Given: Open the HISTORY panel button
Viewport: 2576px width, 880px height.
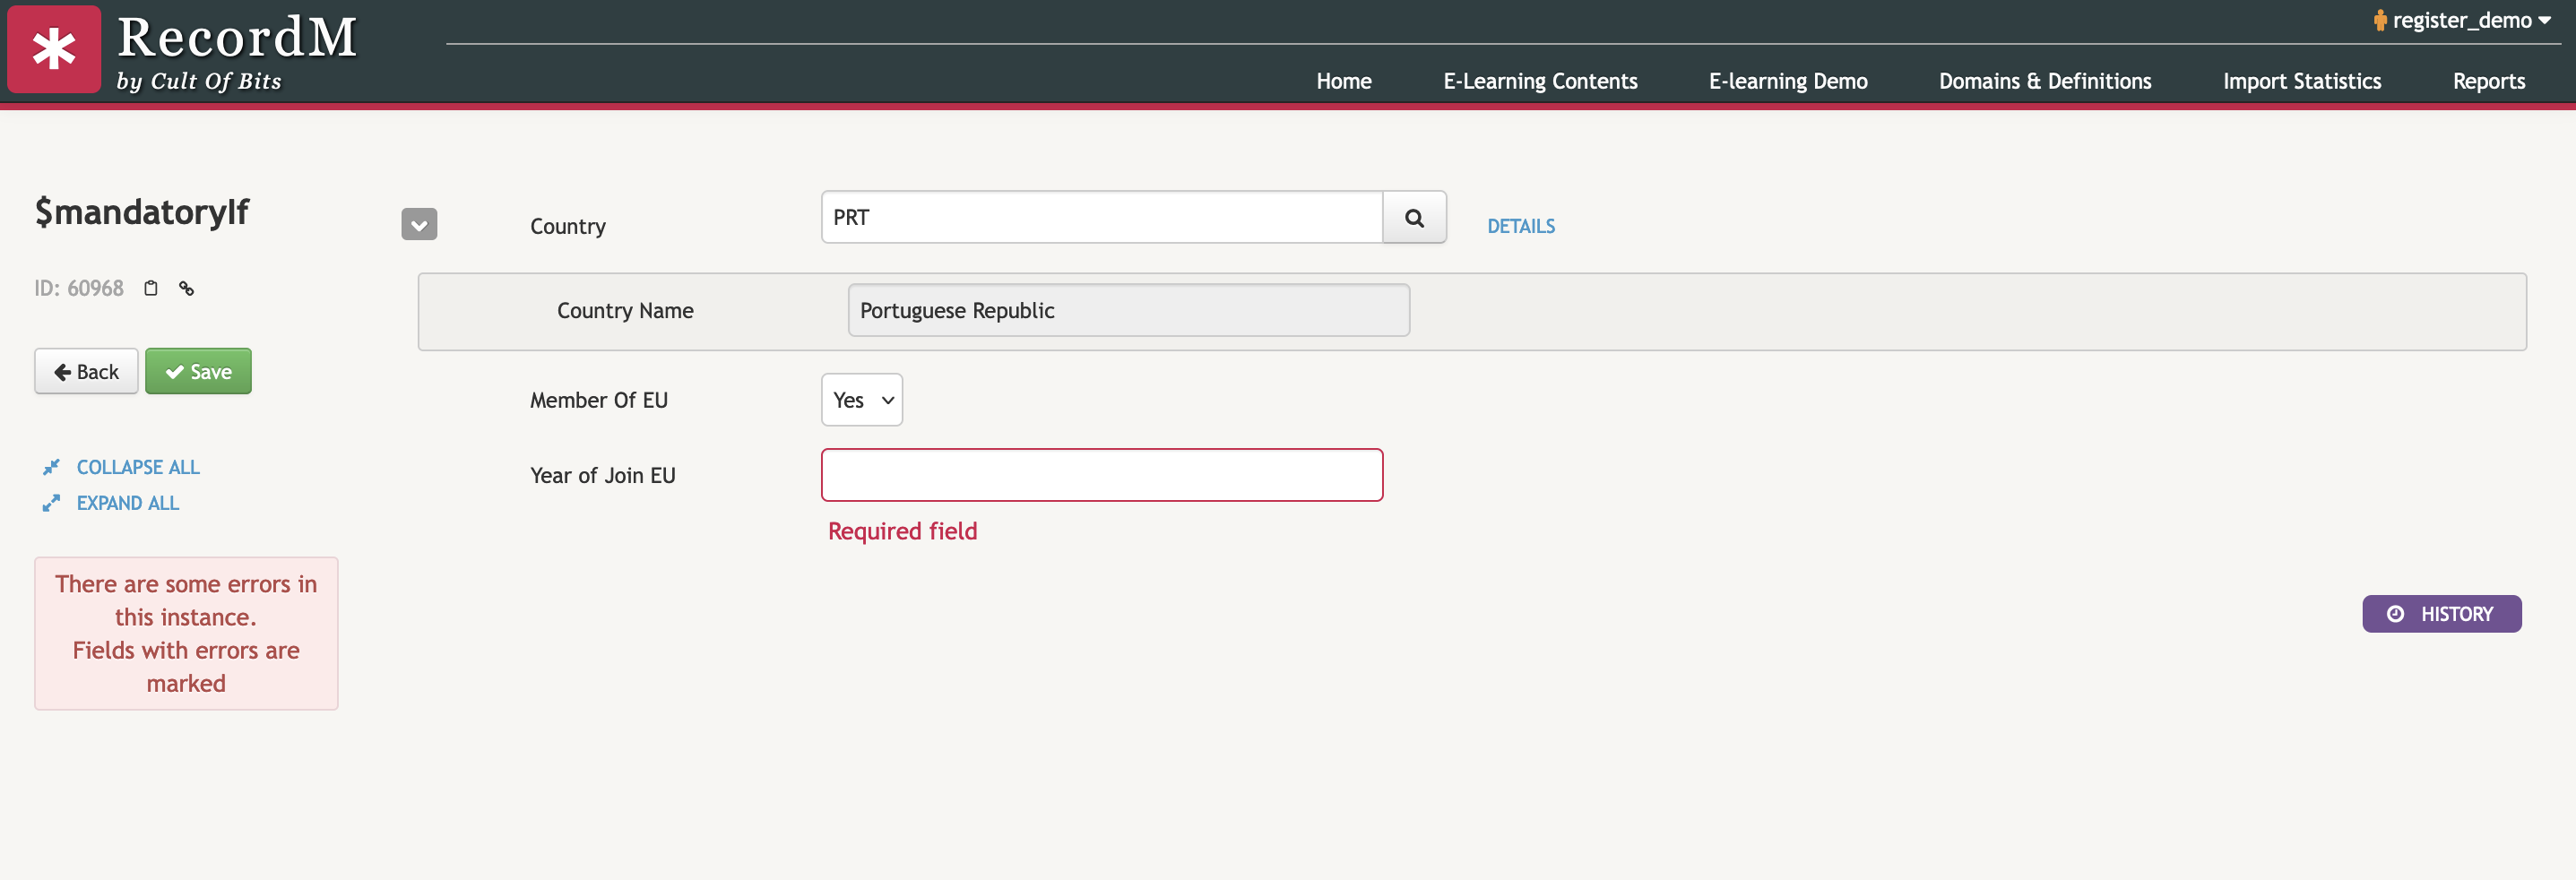Looking at the screenshot, I should (2441, 614).
